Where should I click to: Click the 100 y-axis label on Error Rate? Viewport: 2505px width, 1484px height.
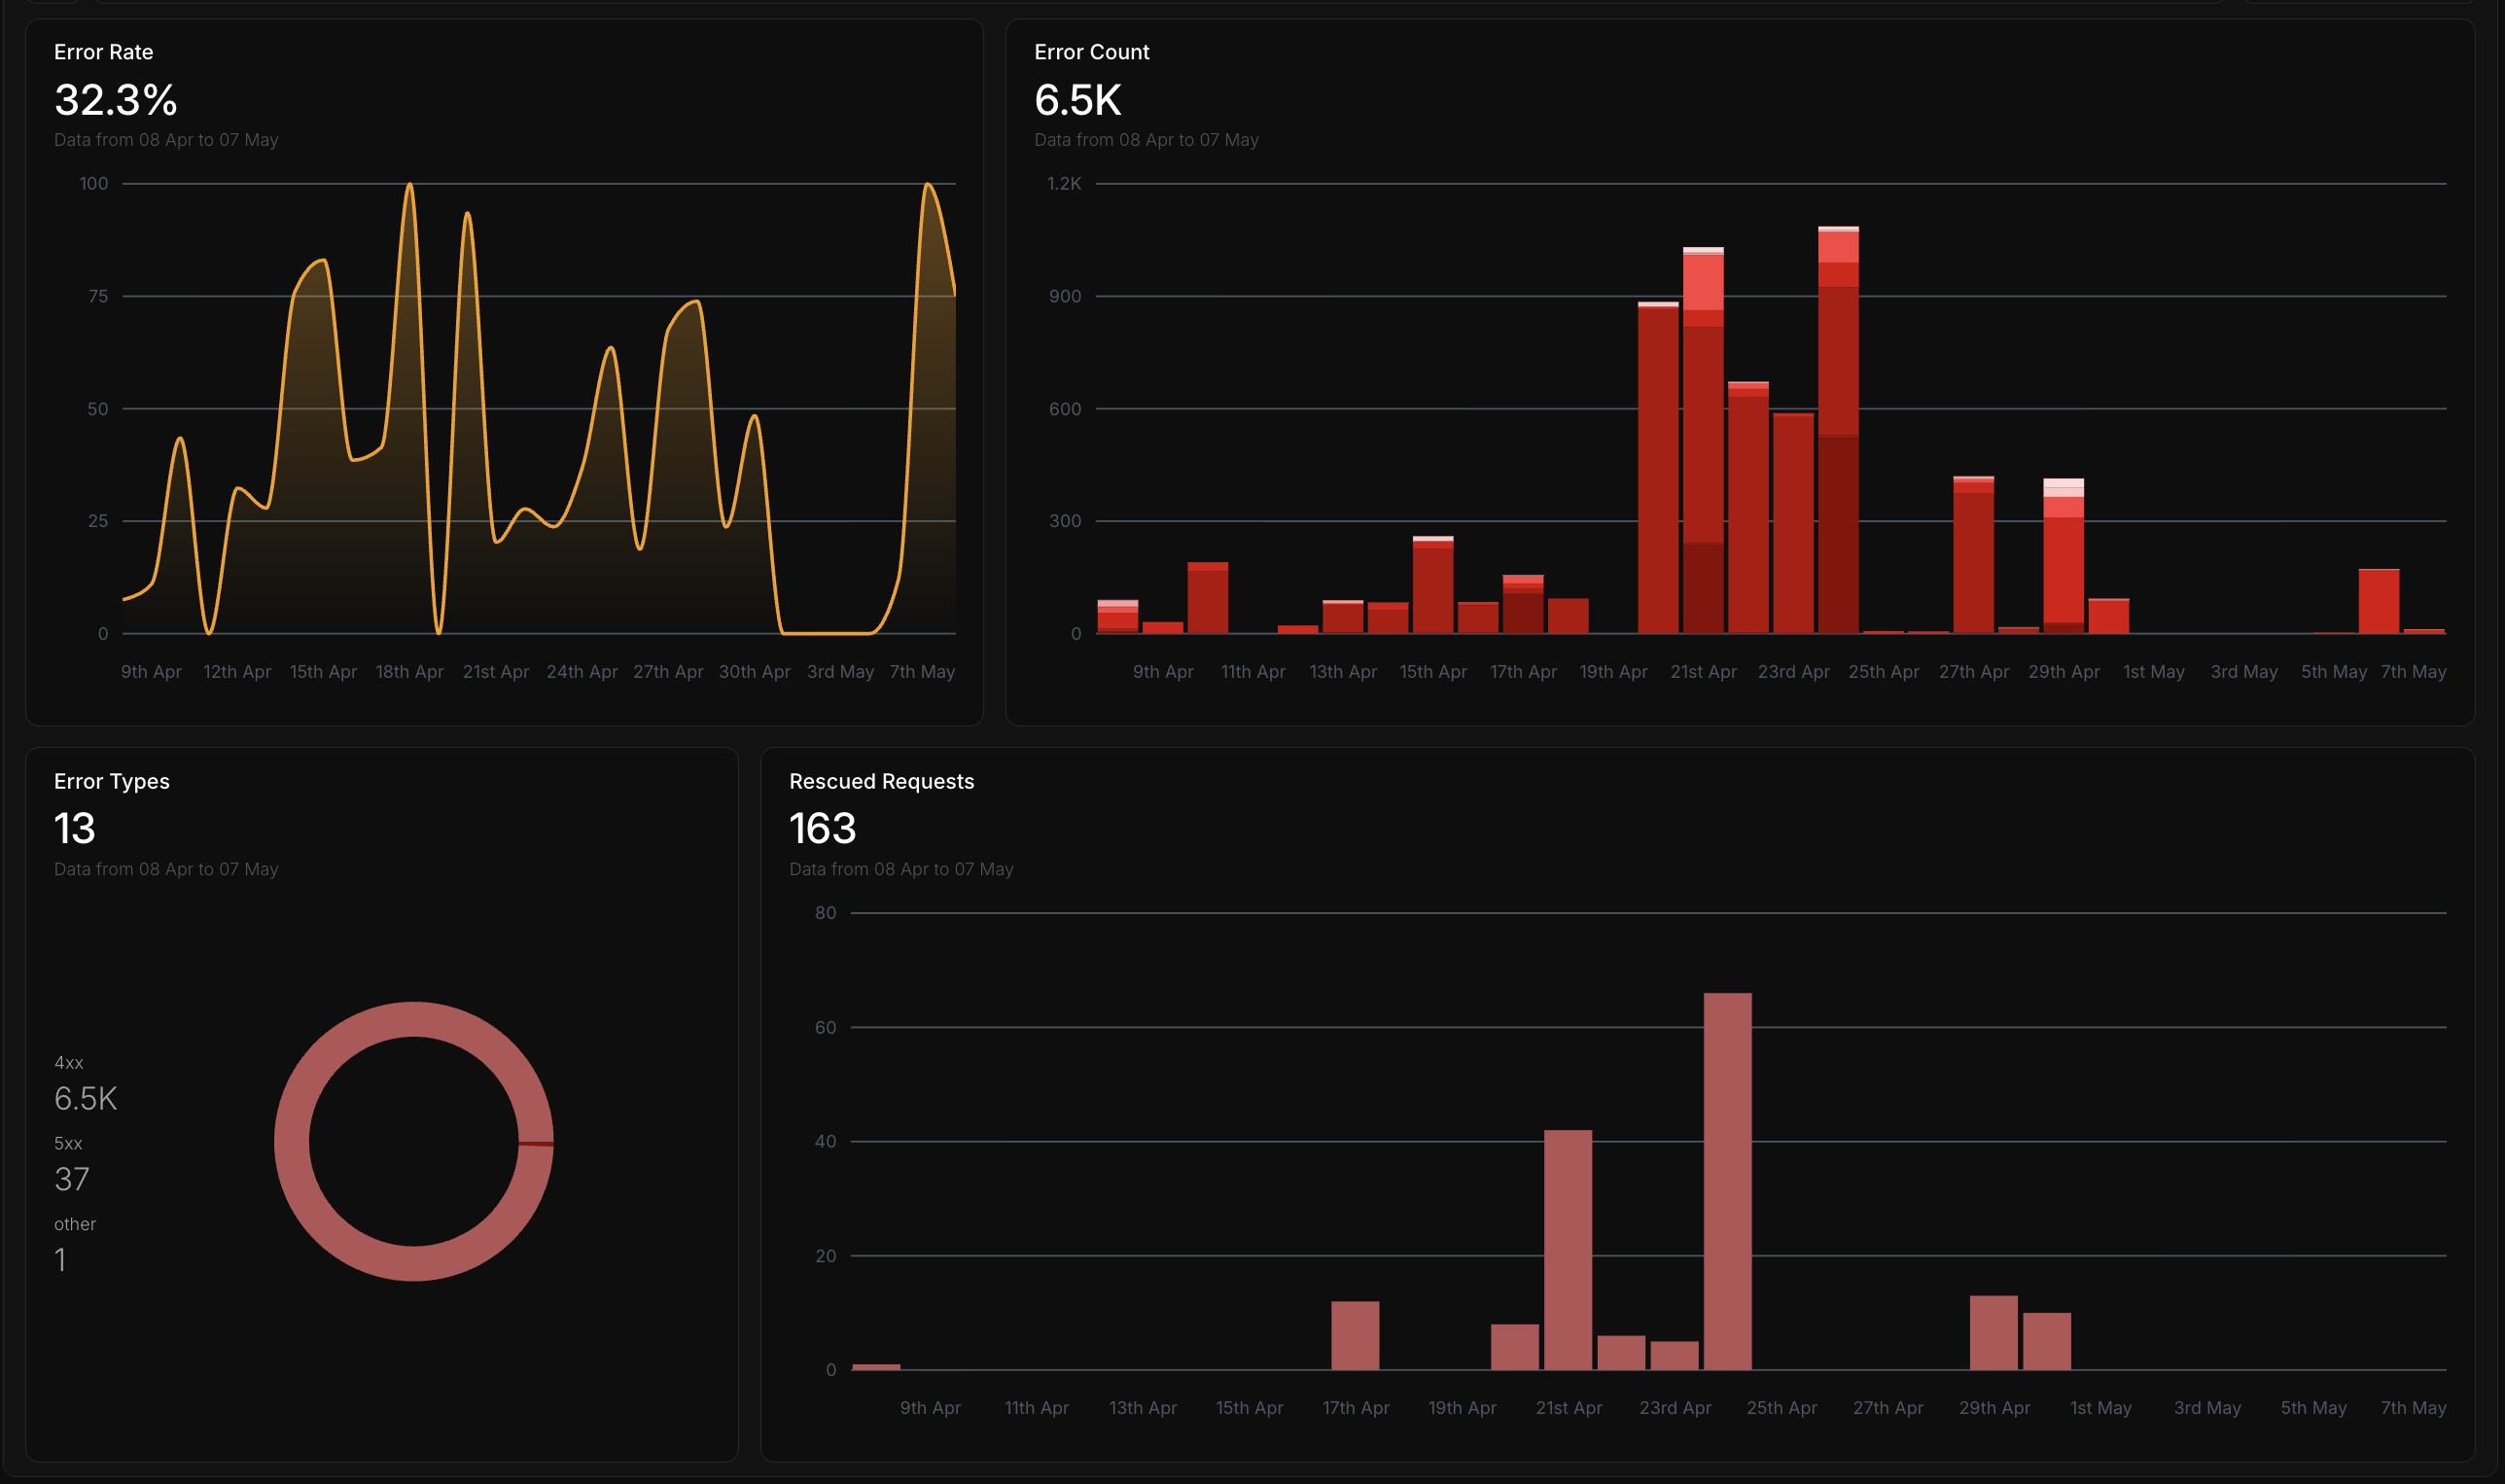[x=94, y=184]
